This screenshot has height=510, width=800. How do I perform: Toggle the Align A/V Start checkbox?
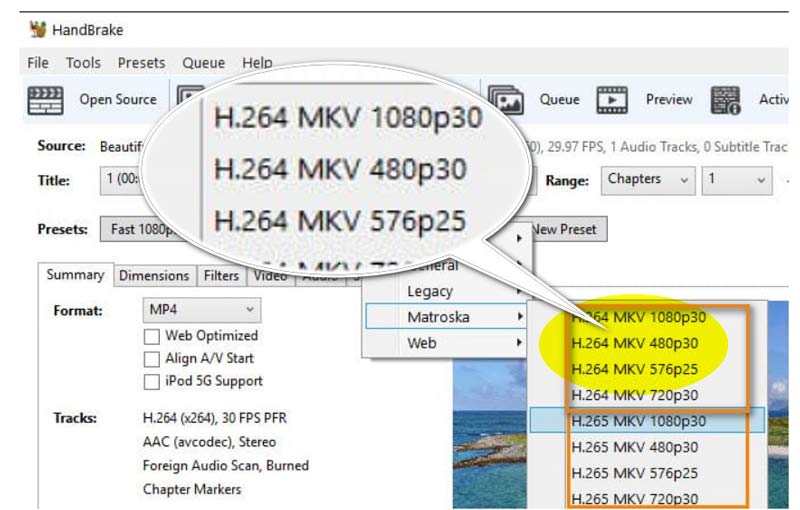coord(152,359)
